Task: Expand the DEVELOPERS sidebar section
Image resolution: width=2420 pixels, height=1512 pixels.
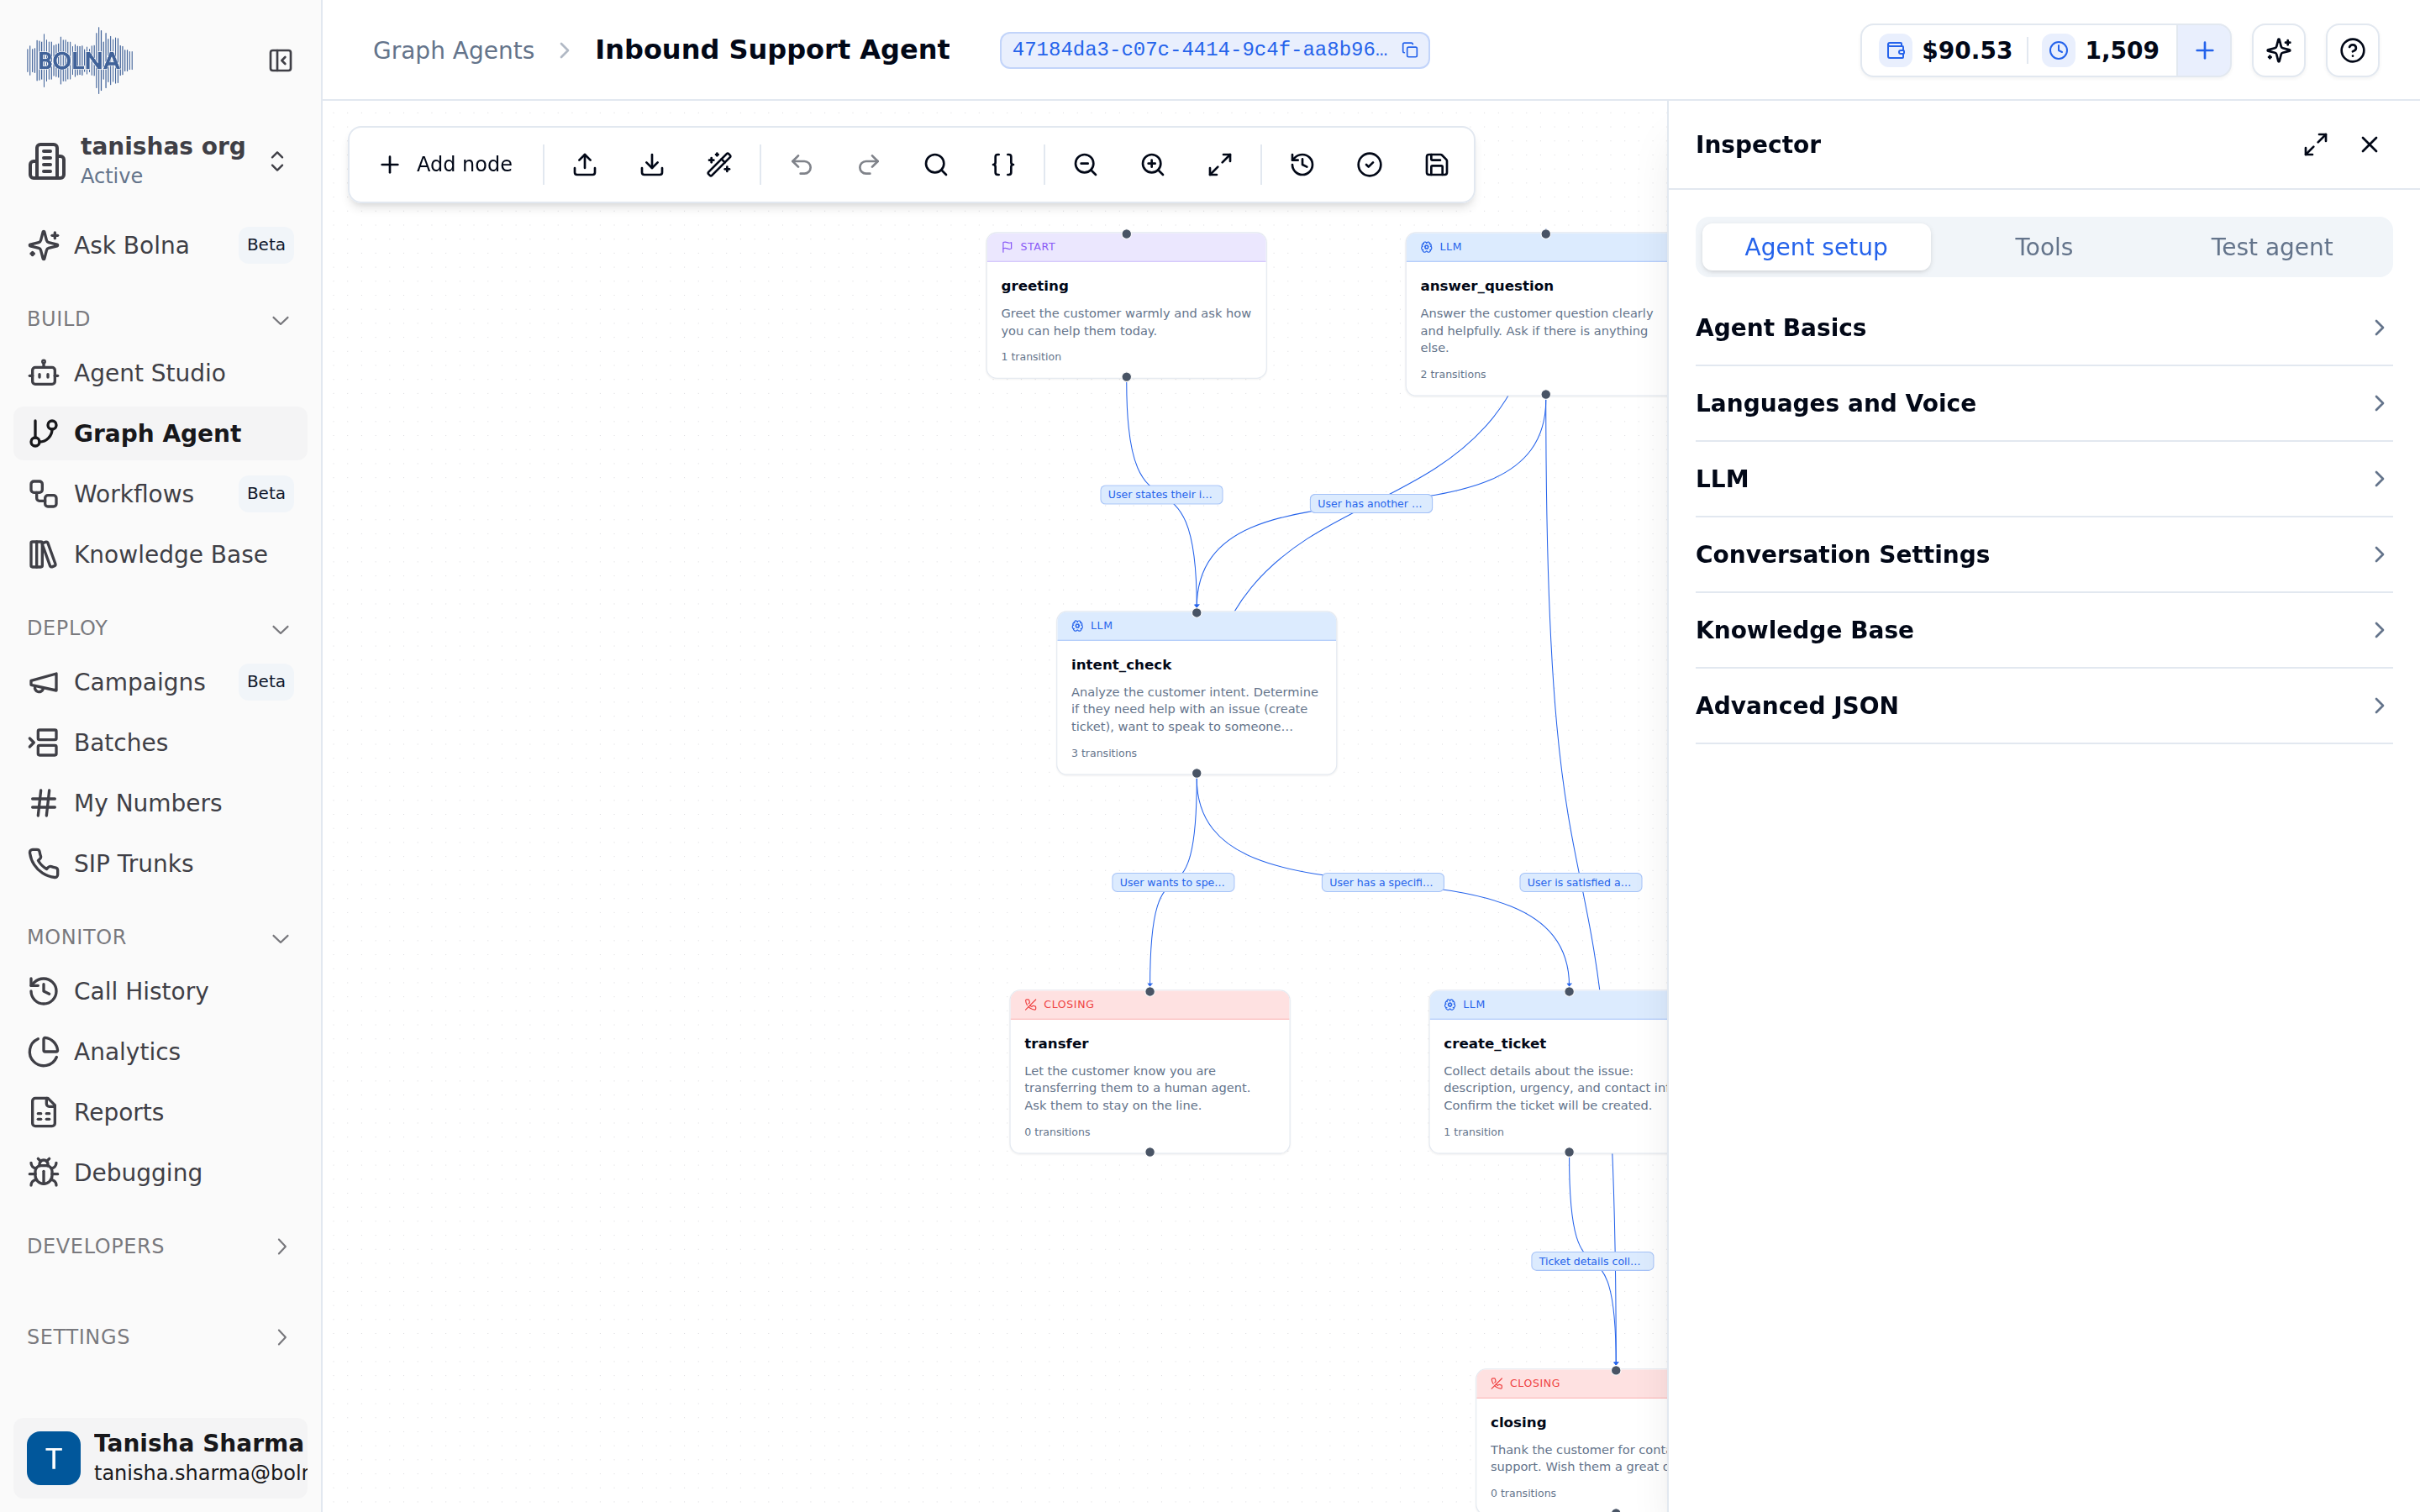Action: [160, 1246]
